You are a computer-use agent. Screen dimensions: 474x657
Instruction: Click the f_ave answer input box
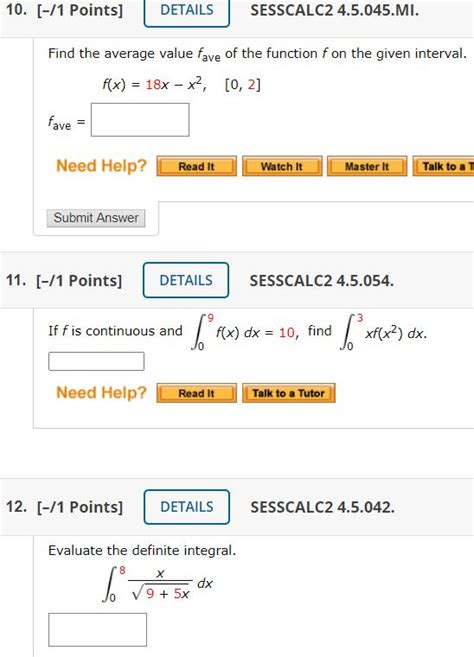(x=140, y=120)
